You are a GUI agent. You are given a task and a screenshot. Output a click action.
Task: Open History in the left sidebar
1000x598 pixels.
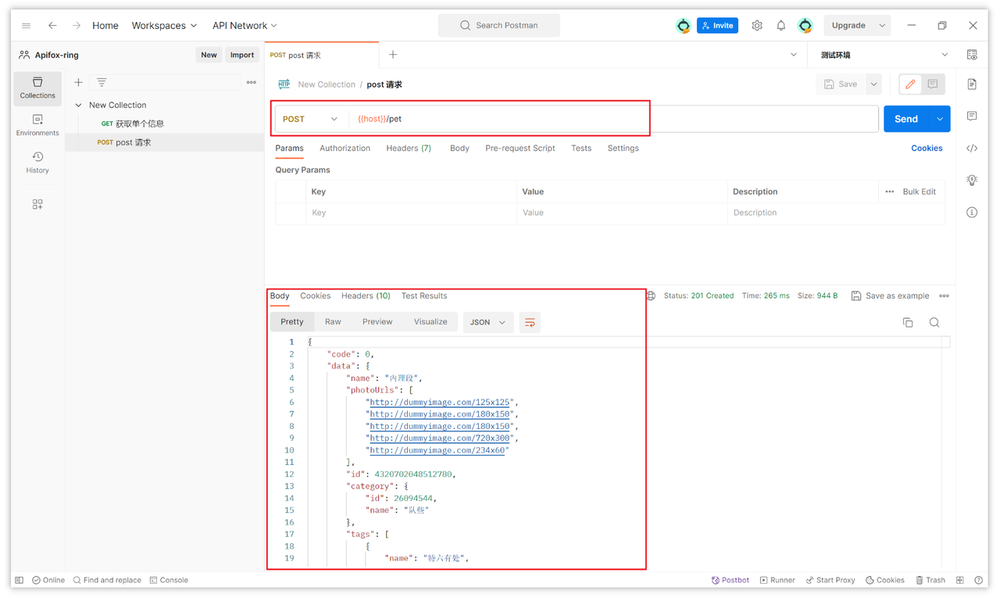[x=37, y=162]
